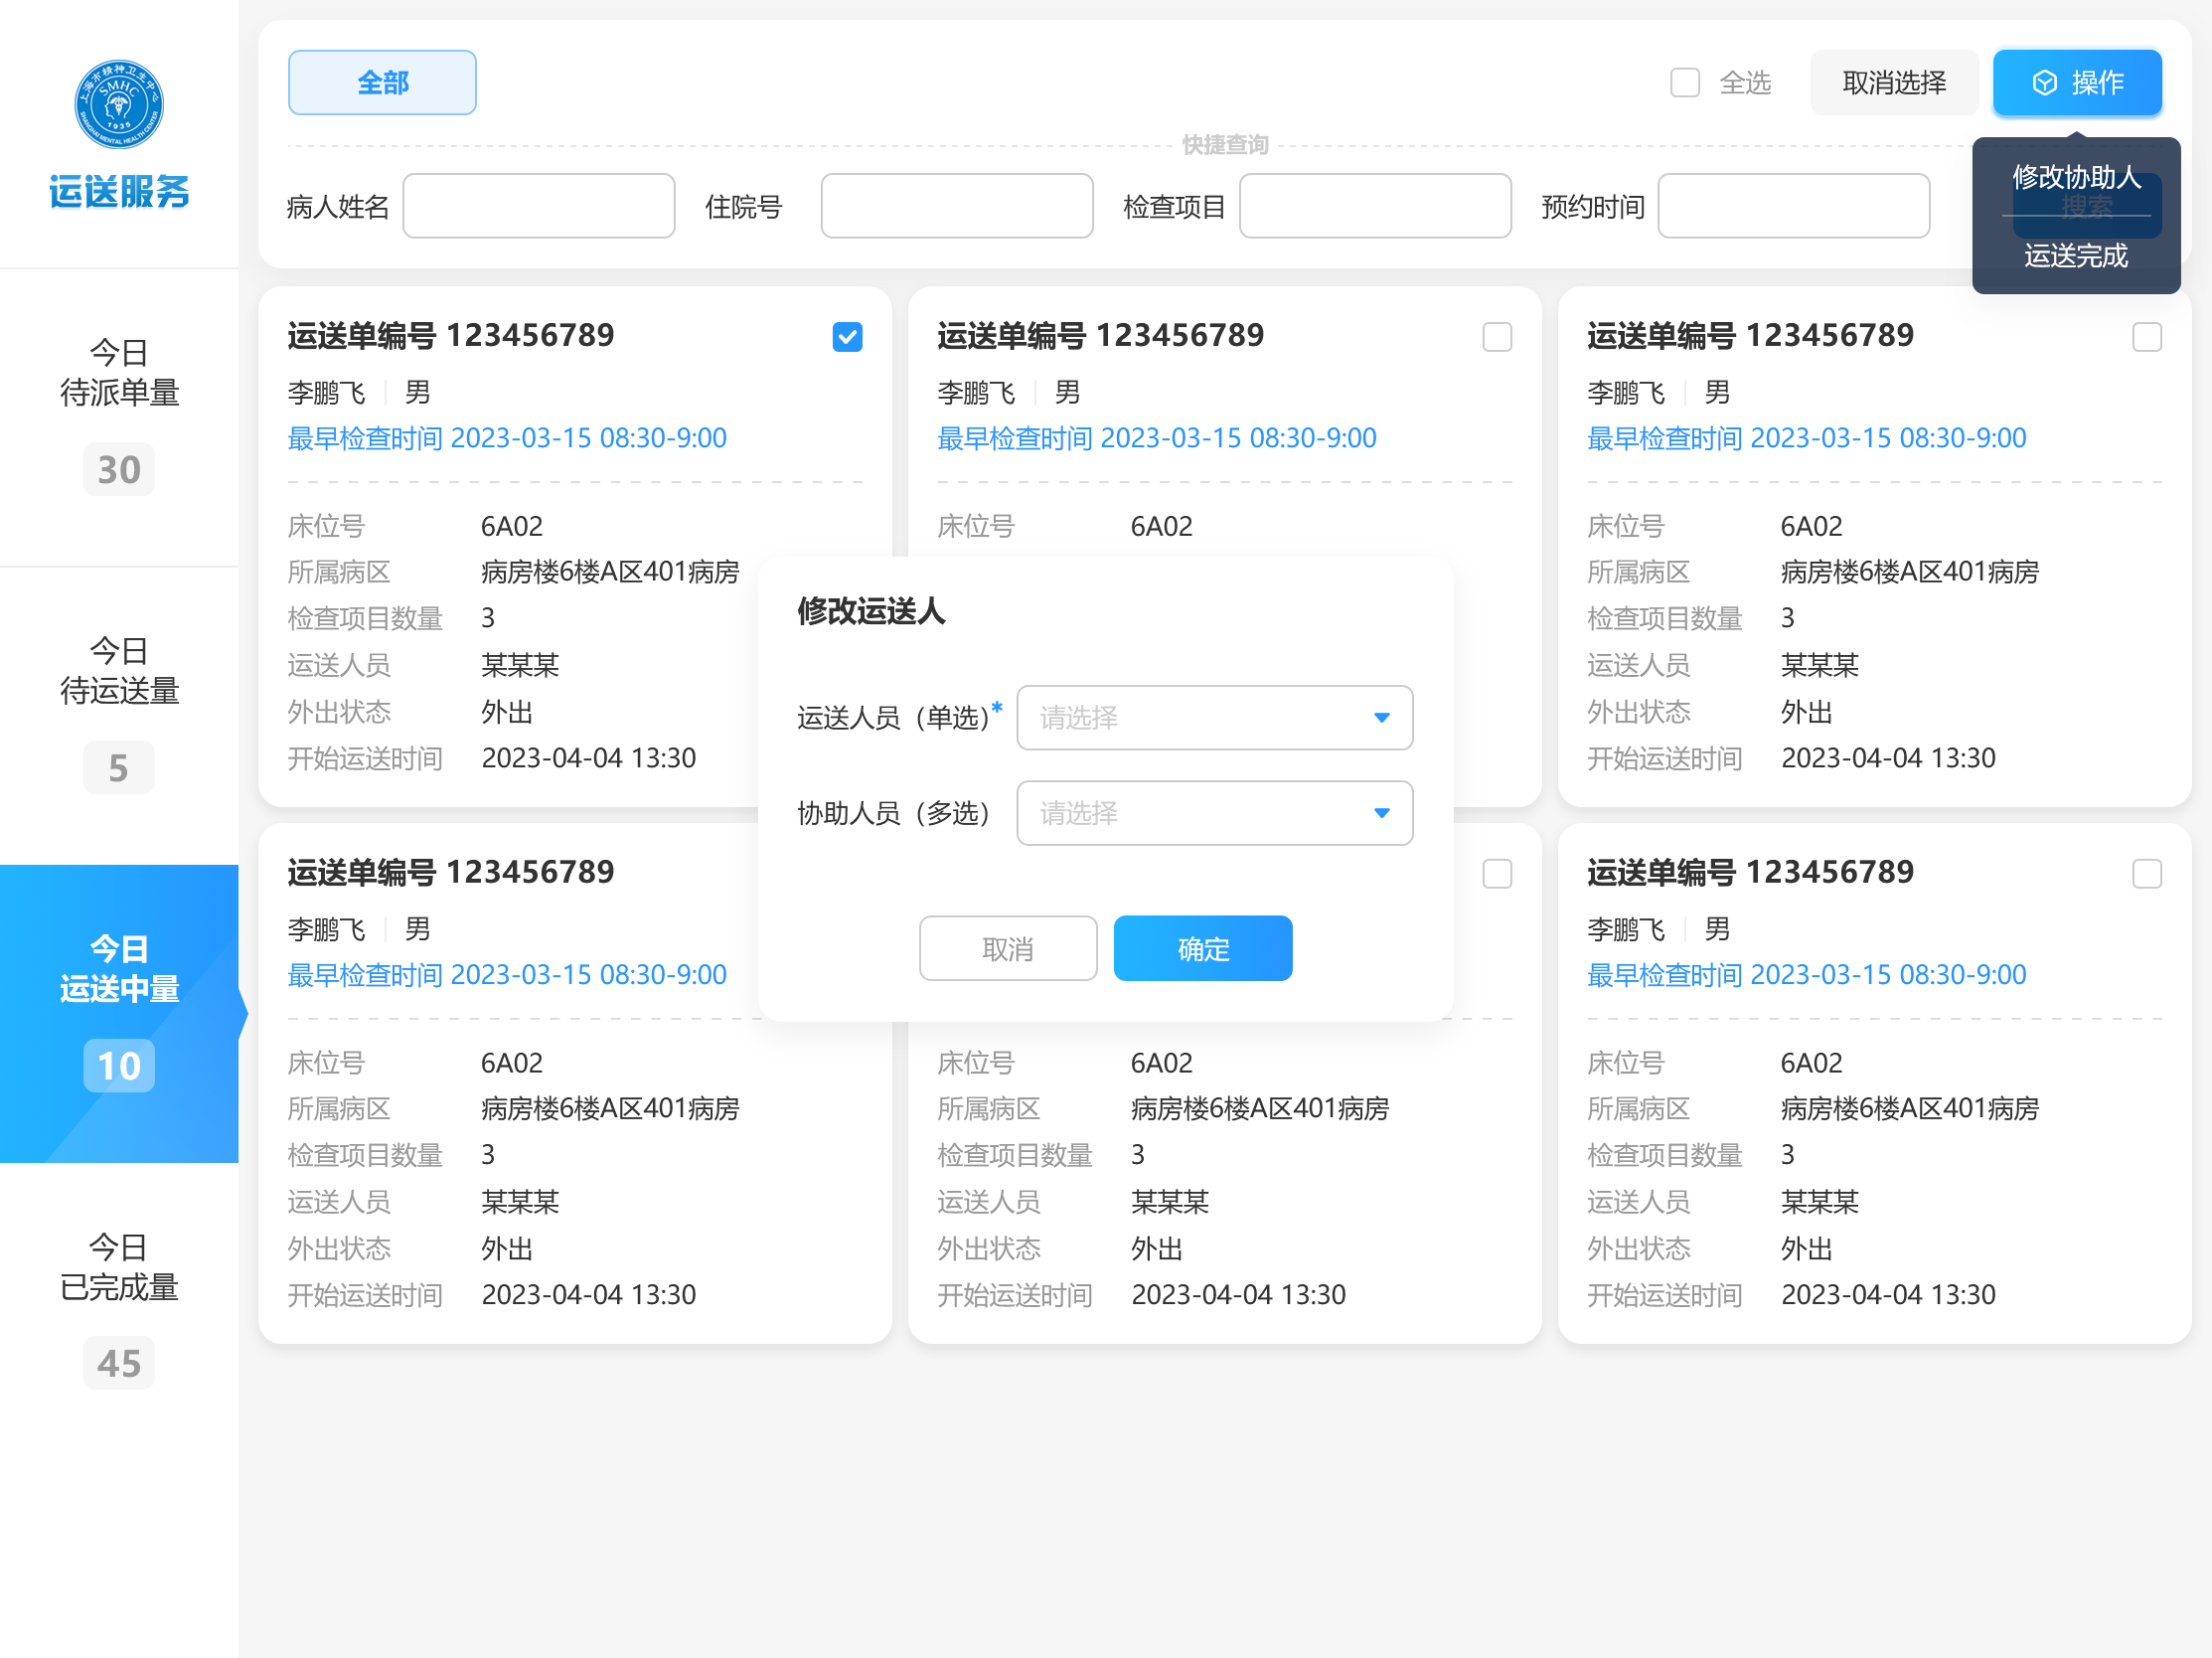Toggle the 全选 checkbox
The height and width of the screenshot is (1658, 2212).
[1685, 83]
